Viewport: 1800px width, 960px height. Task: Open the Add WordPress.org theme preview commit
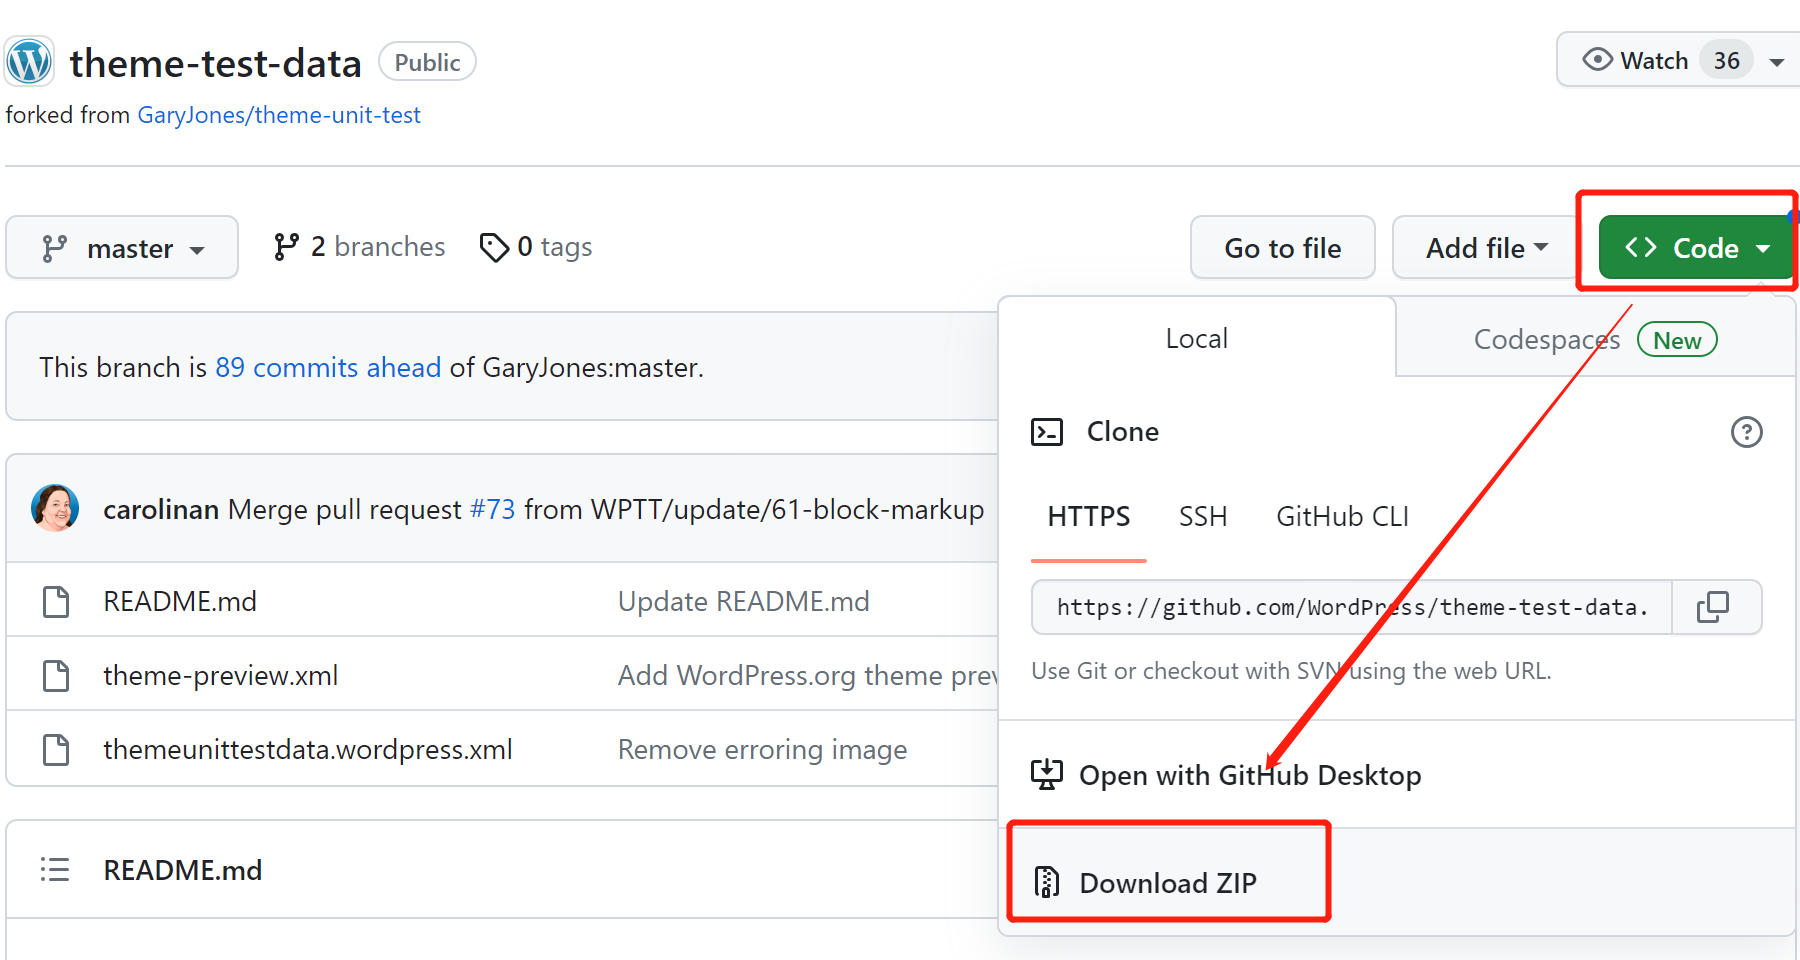(x=808, y=675)
